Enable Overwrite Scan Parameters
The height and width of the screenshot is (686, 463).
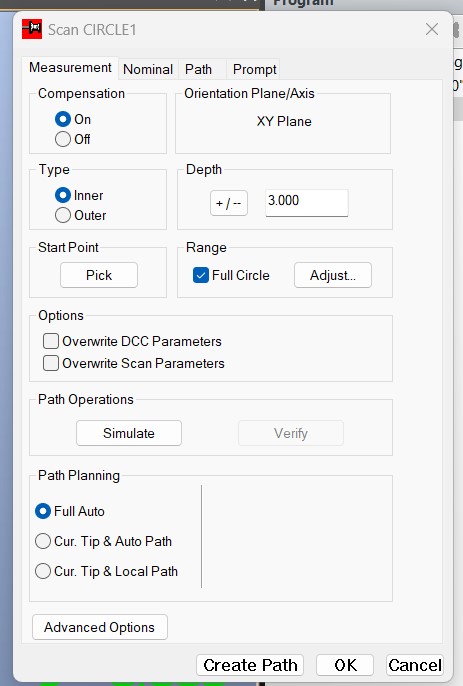(51, 363)
